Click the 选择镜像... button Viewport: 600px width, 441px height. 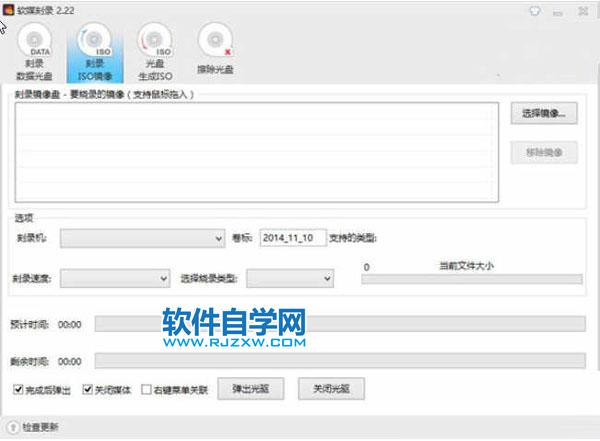(544, 115)
